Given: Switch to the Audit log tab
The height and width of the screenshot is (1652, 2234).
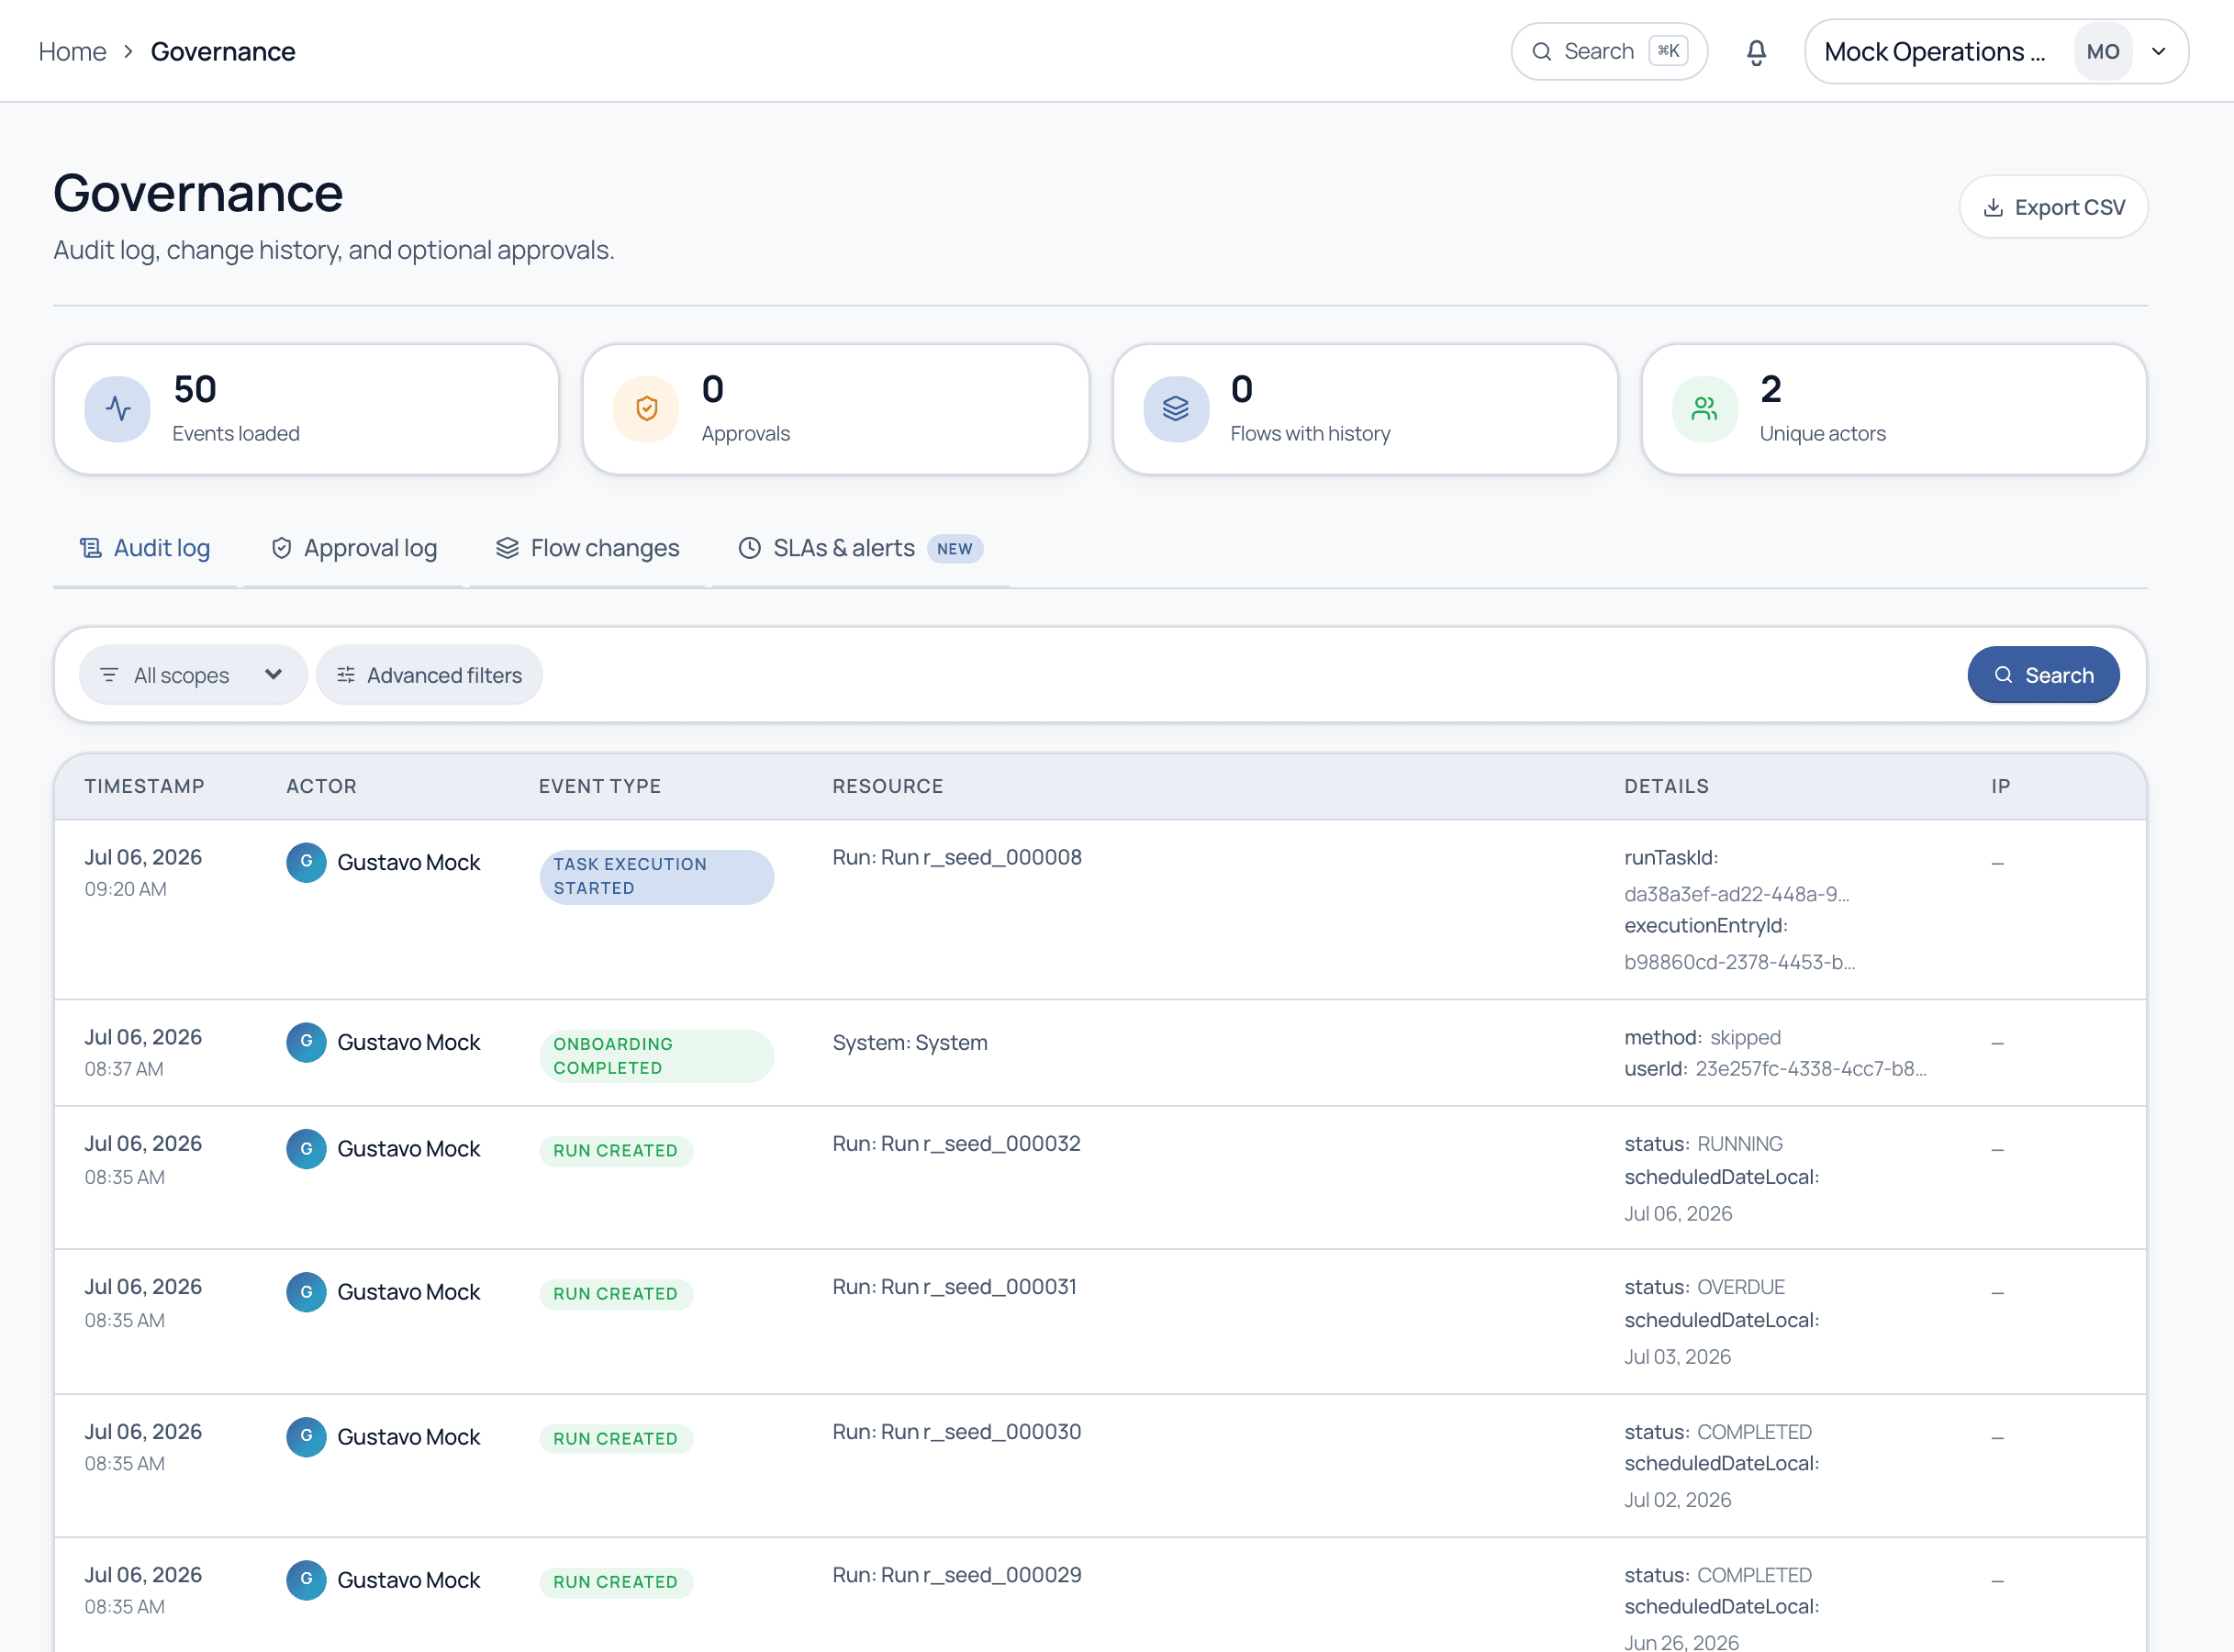Looking at the screenshot, I should coord(145,548).
